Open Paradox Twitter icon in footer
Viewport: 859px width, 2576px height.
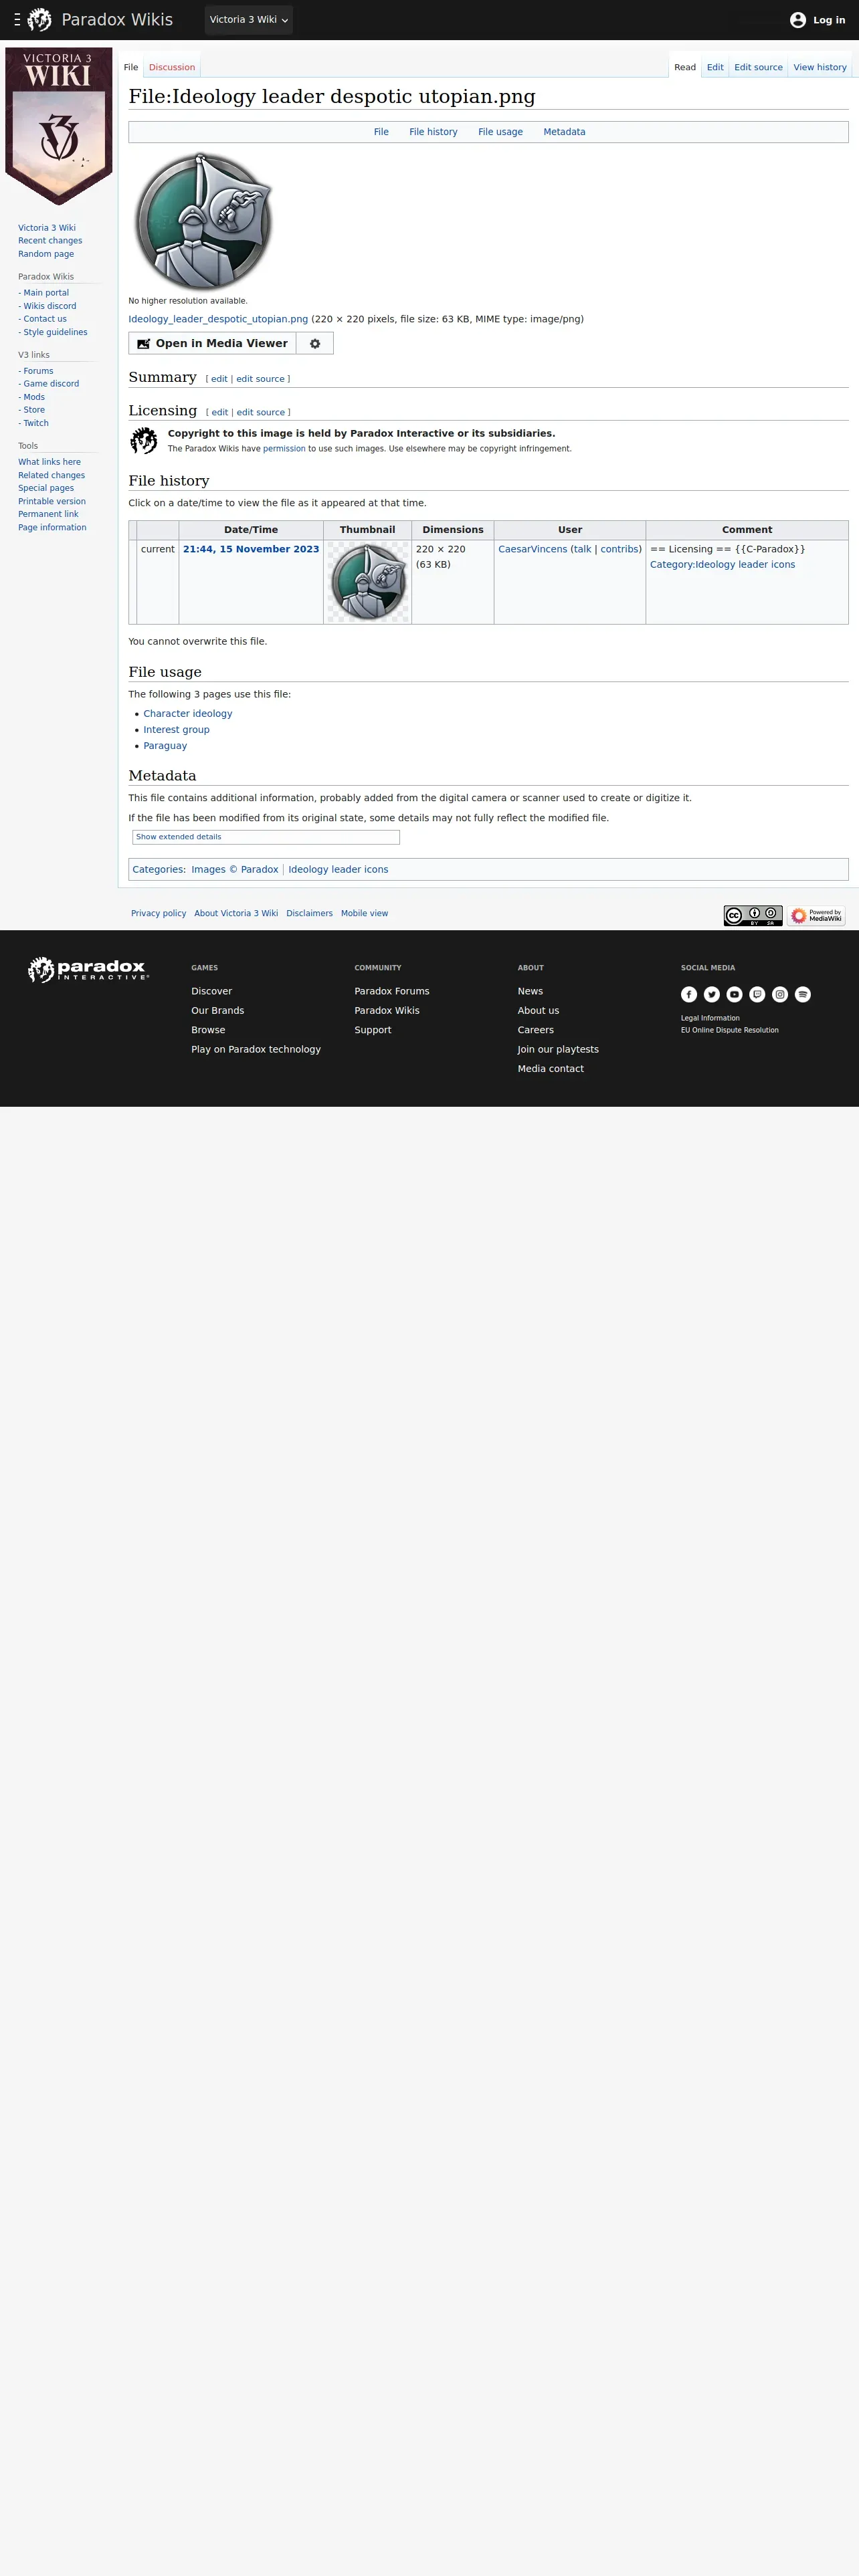[712, 994]
